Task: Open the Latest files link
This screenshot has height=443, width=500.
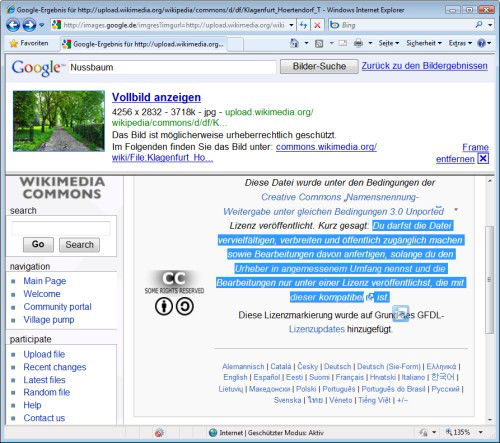Action: (x=44, y=380)
